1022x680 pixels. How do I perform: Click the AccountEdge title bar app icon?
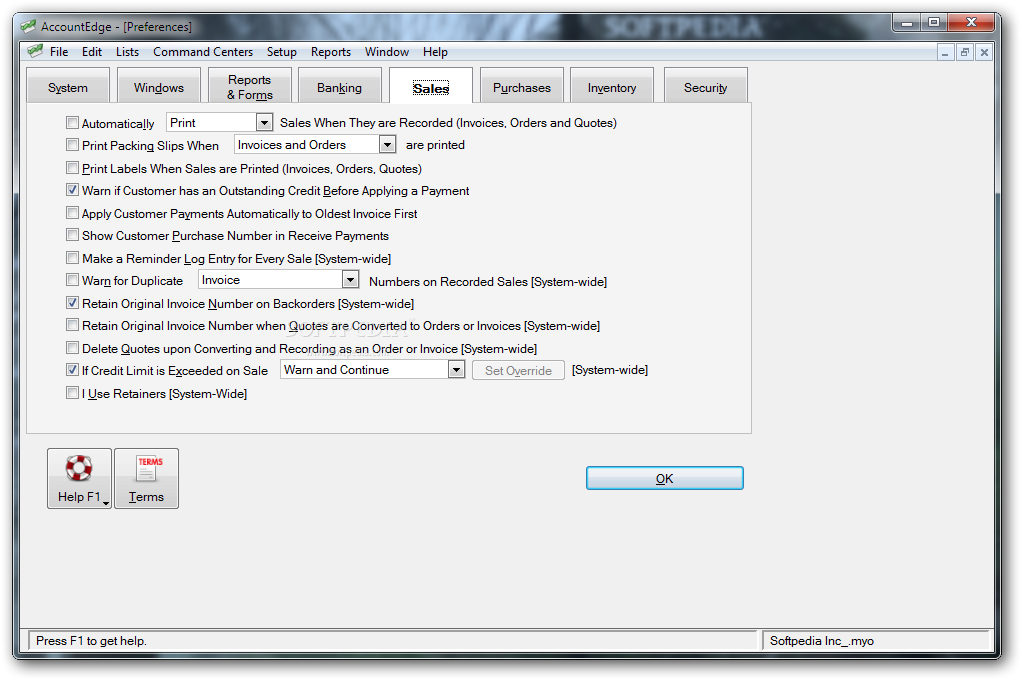point(28,26)
